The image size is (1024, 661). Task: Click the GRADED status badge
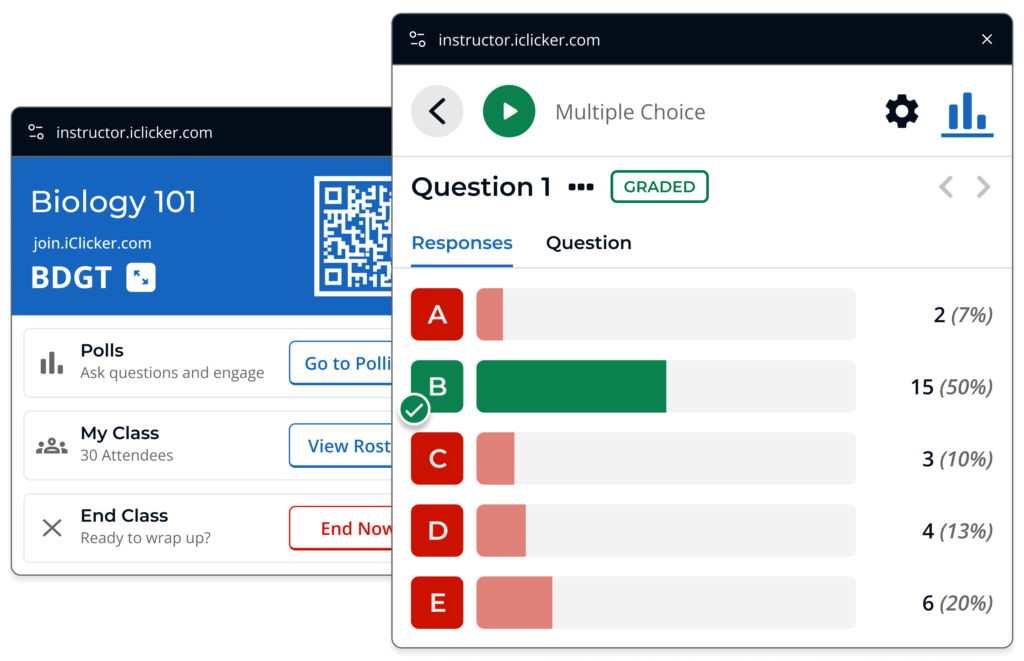point(659,187)
